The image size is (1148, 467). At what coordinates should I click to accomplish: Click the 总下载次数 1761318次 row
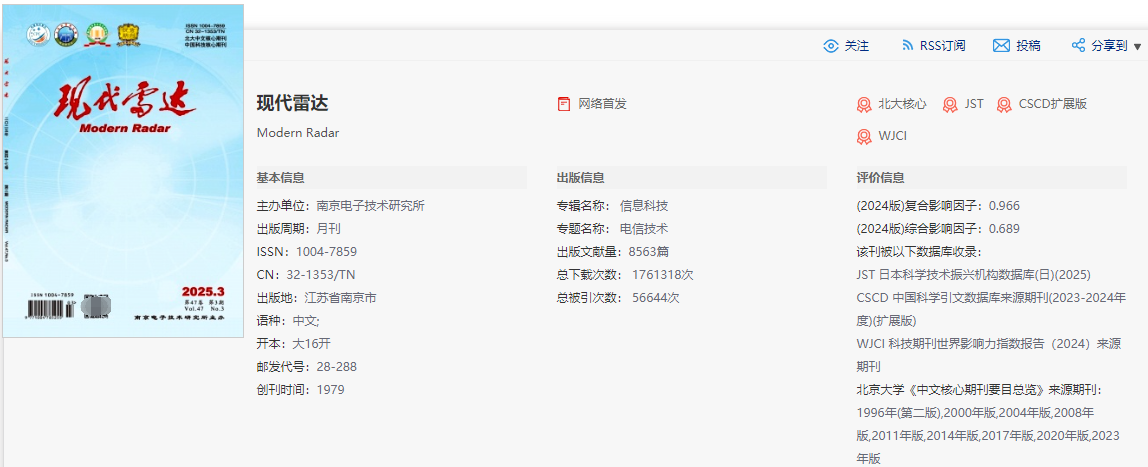pyautogui.click(x=625, y=275)
